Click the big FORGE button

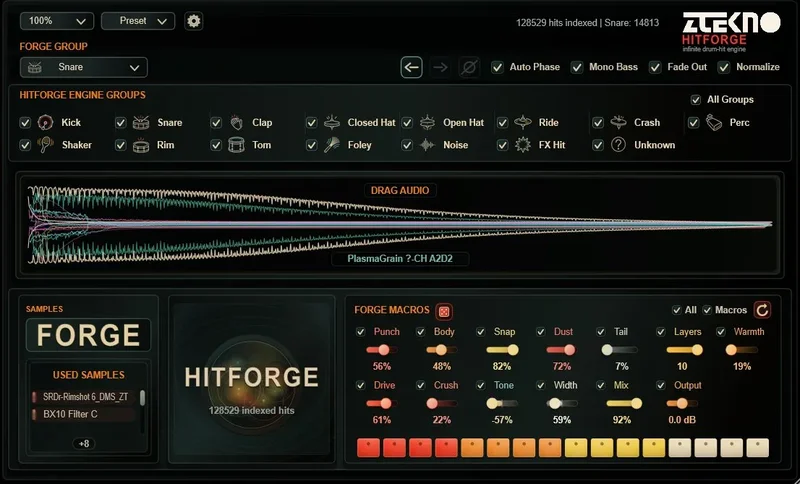coord(88,335)
